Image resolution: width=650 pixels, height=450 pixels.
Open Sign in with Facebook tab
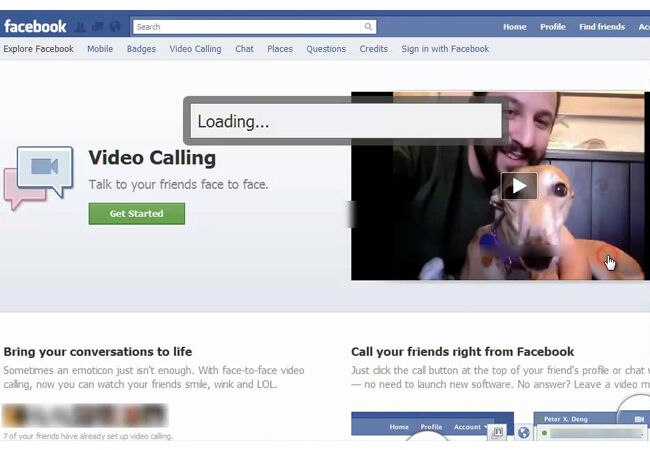pyautogui.click(x=445, y=49)
